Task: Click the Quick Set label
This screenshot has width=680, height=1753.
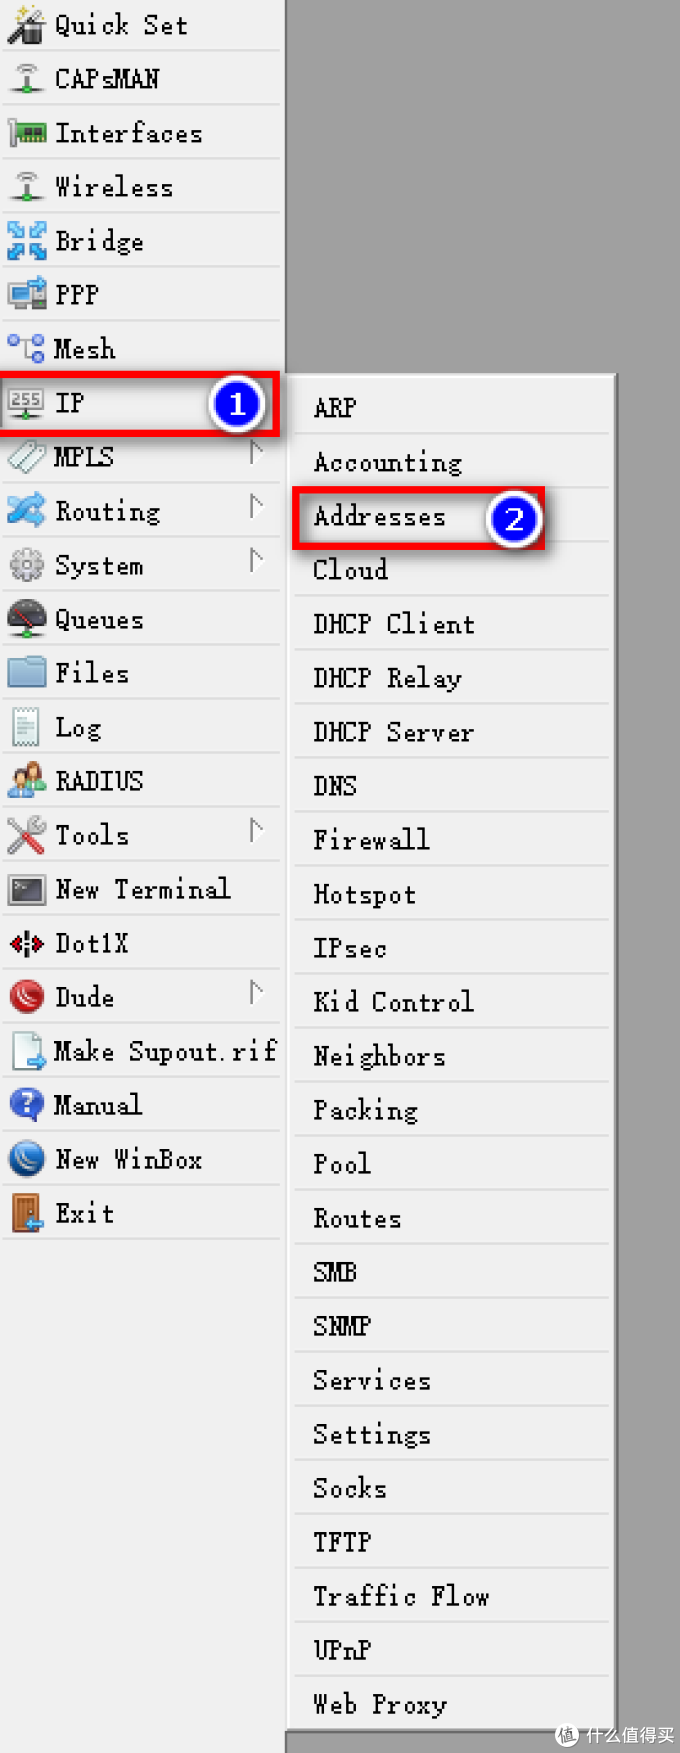Action: pos(121,25)
